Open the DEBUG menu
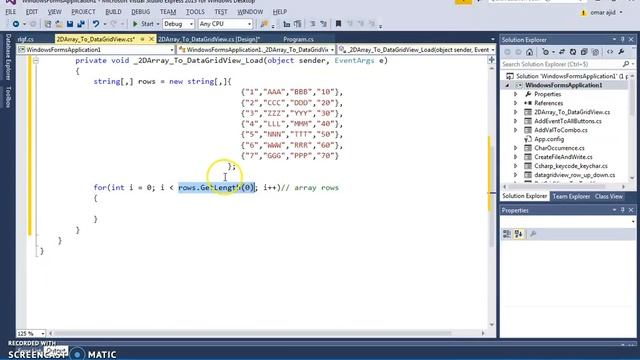The height and width of the screenshot is (360, 640). (x=140, y=12)
